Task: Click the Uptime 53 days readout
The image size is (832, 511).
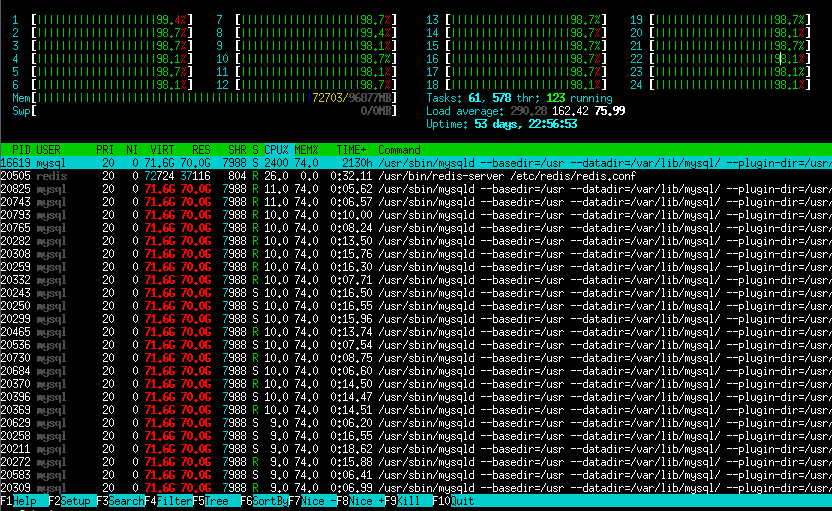Action: tap(501, 124)
